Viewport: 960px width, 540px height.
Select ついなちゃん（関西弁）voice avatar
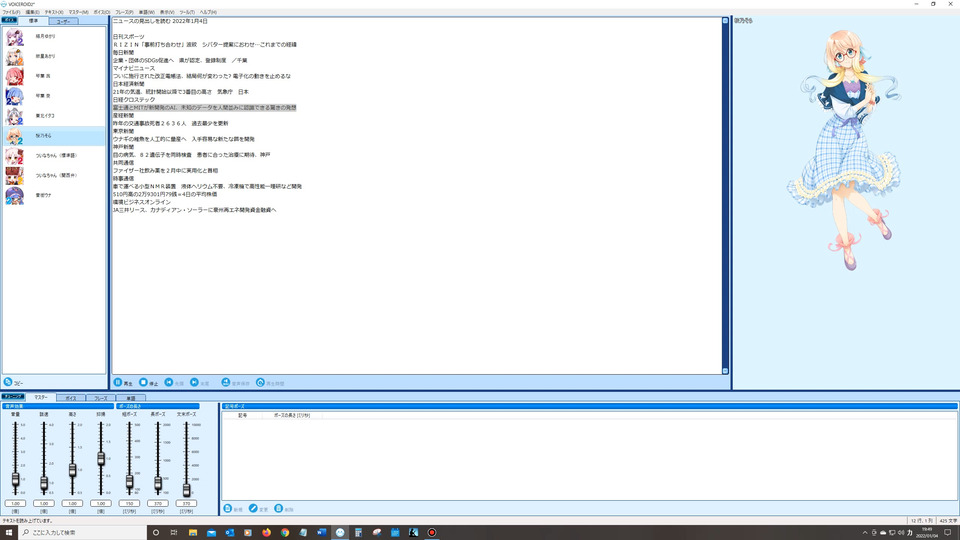tap(14, 176)
